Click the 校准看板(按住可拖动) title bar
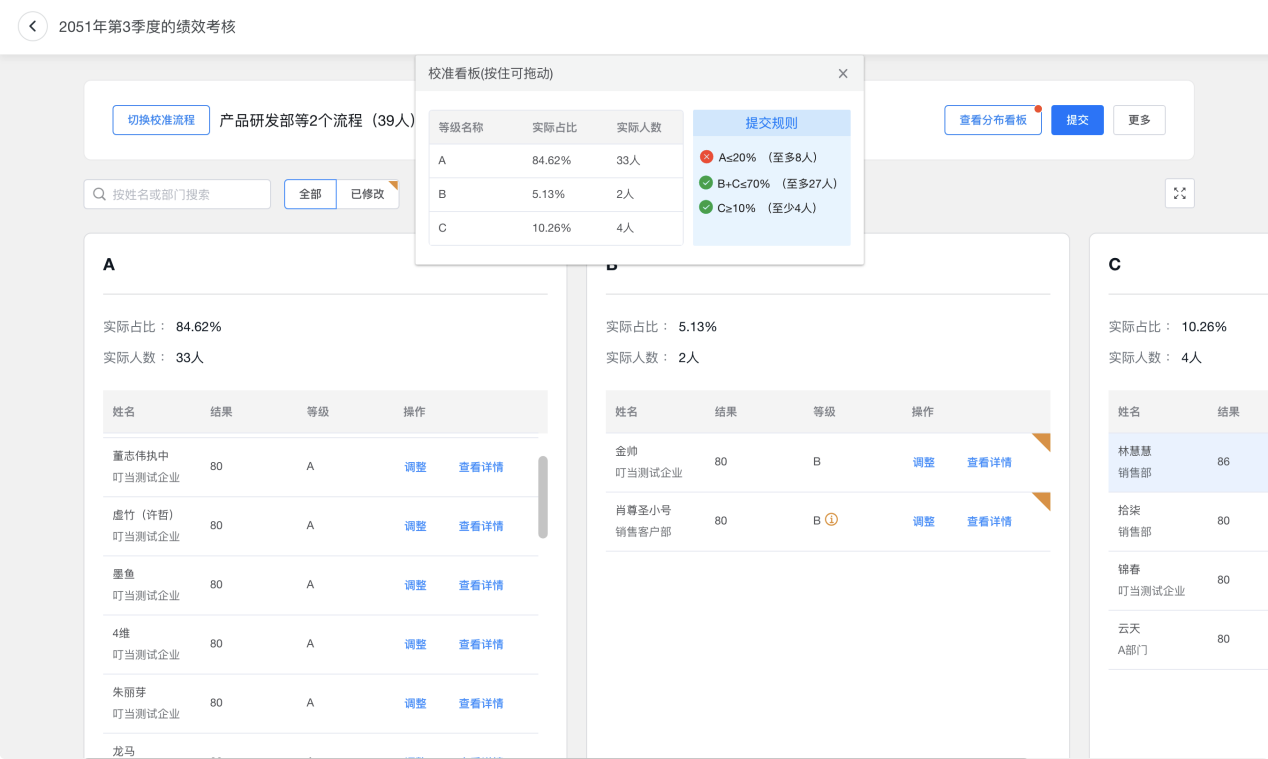The image size is (1268, 759). 640,73
